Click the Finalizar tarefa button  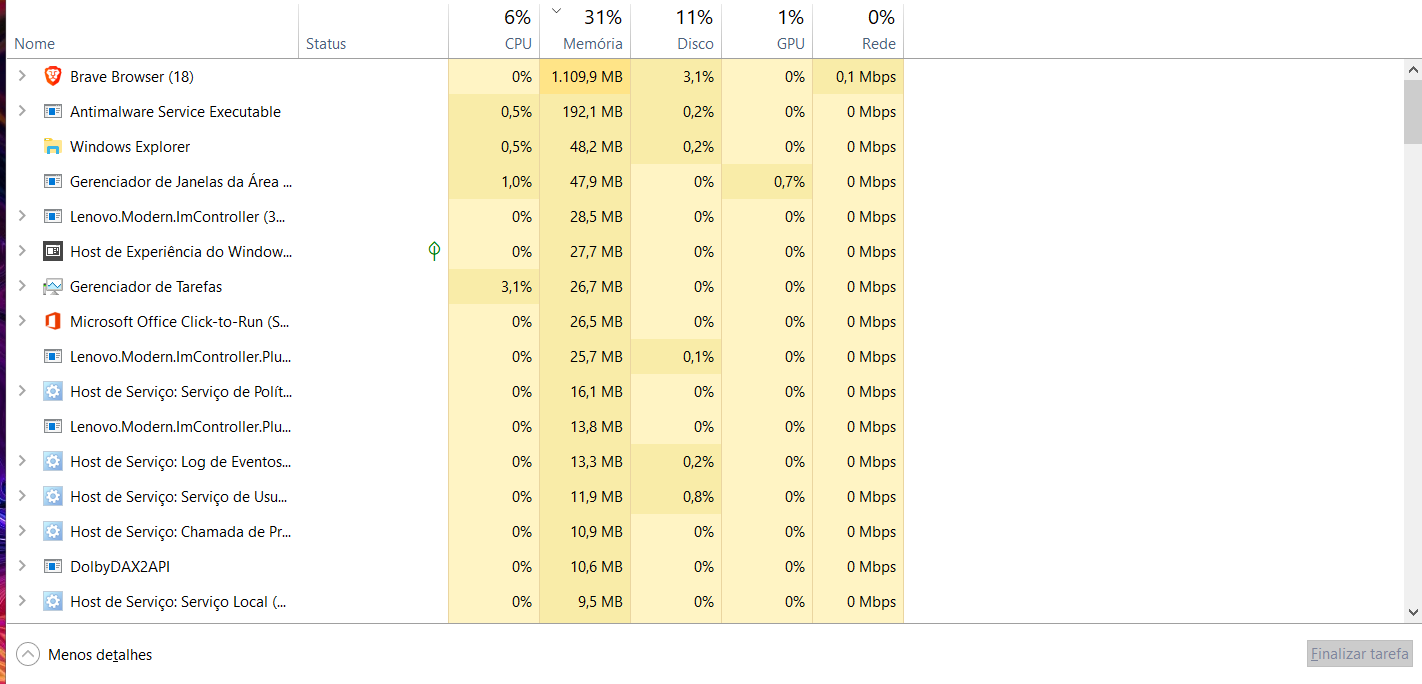[1360, 654]
